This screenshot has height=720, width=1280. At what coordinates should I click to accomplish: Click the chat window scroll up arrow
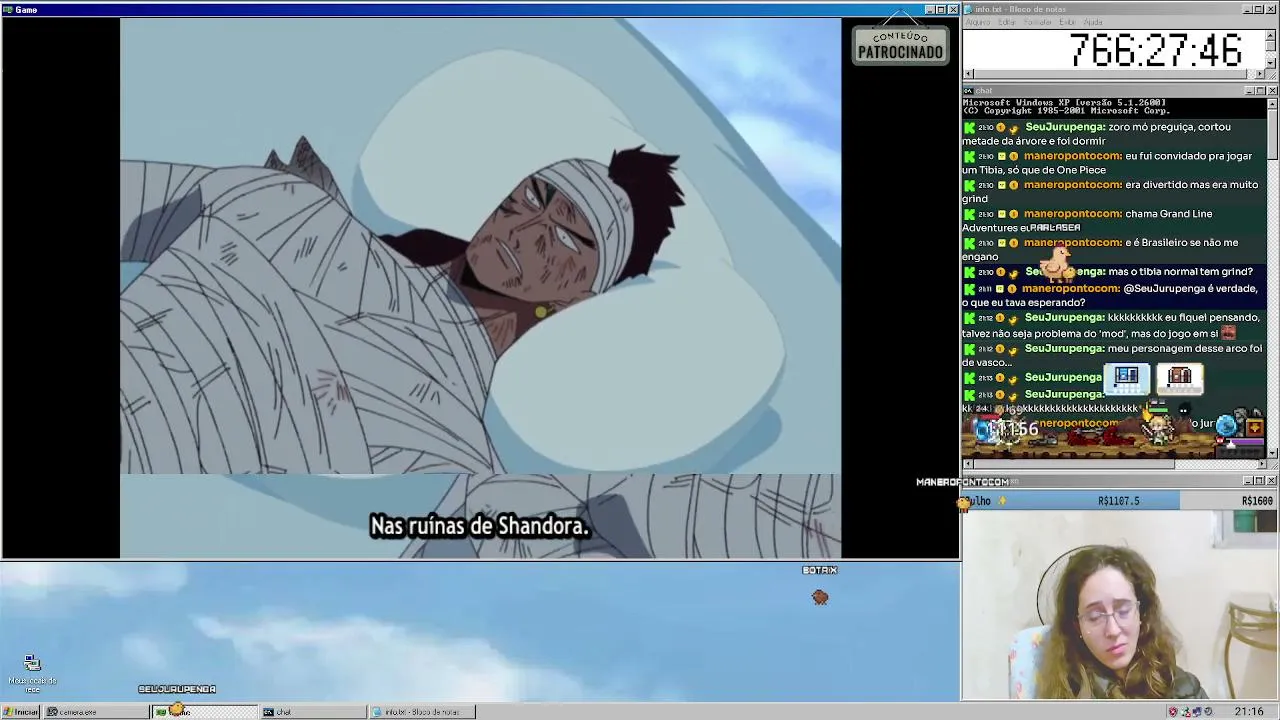coord(1272,103)
